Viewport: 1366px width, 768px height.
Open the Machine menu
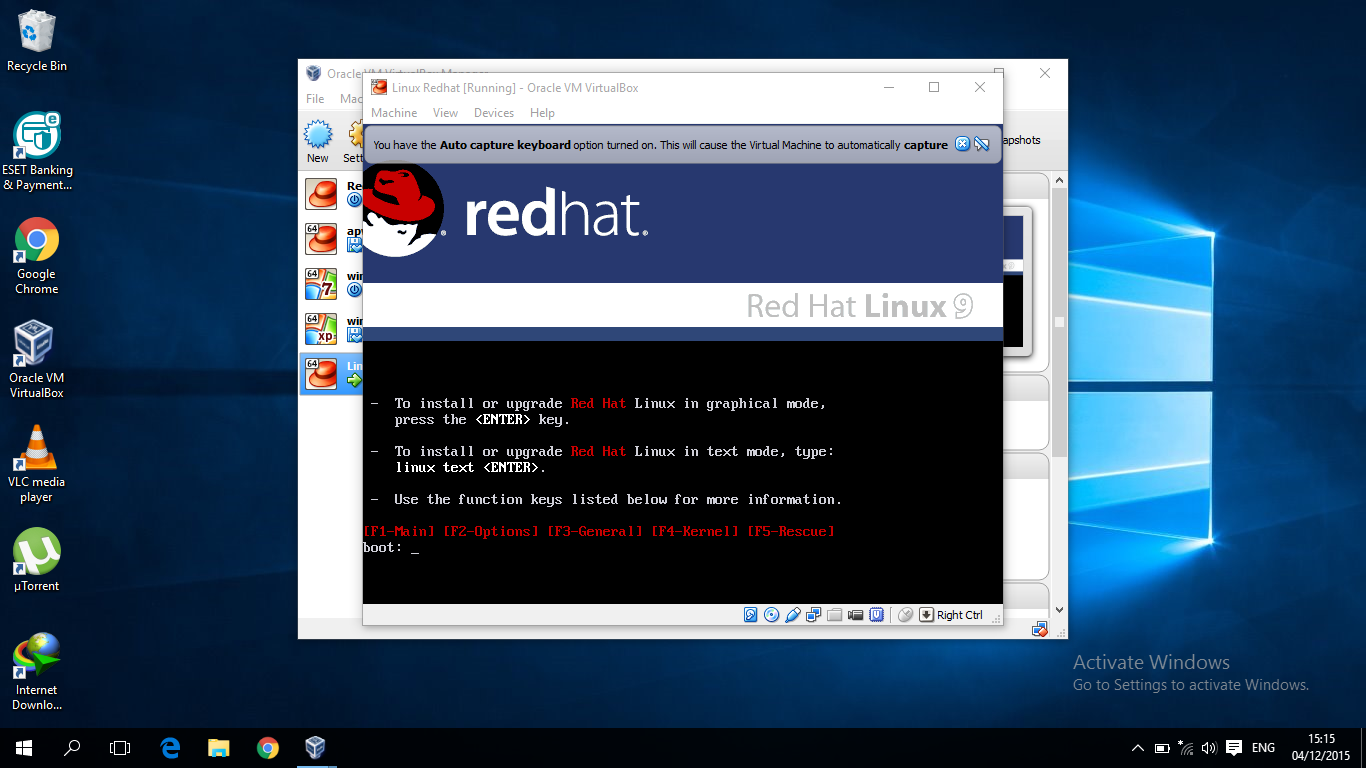point(393,113)
